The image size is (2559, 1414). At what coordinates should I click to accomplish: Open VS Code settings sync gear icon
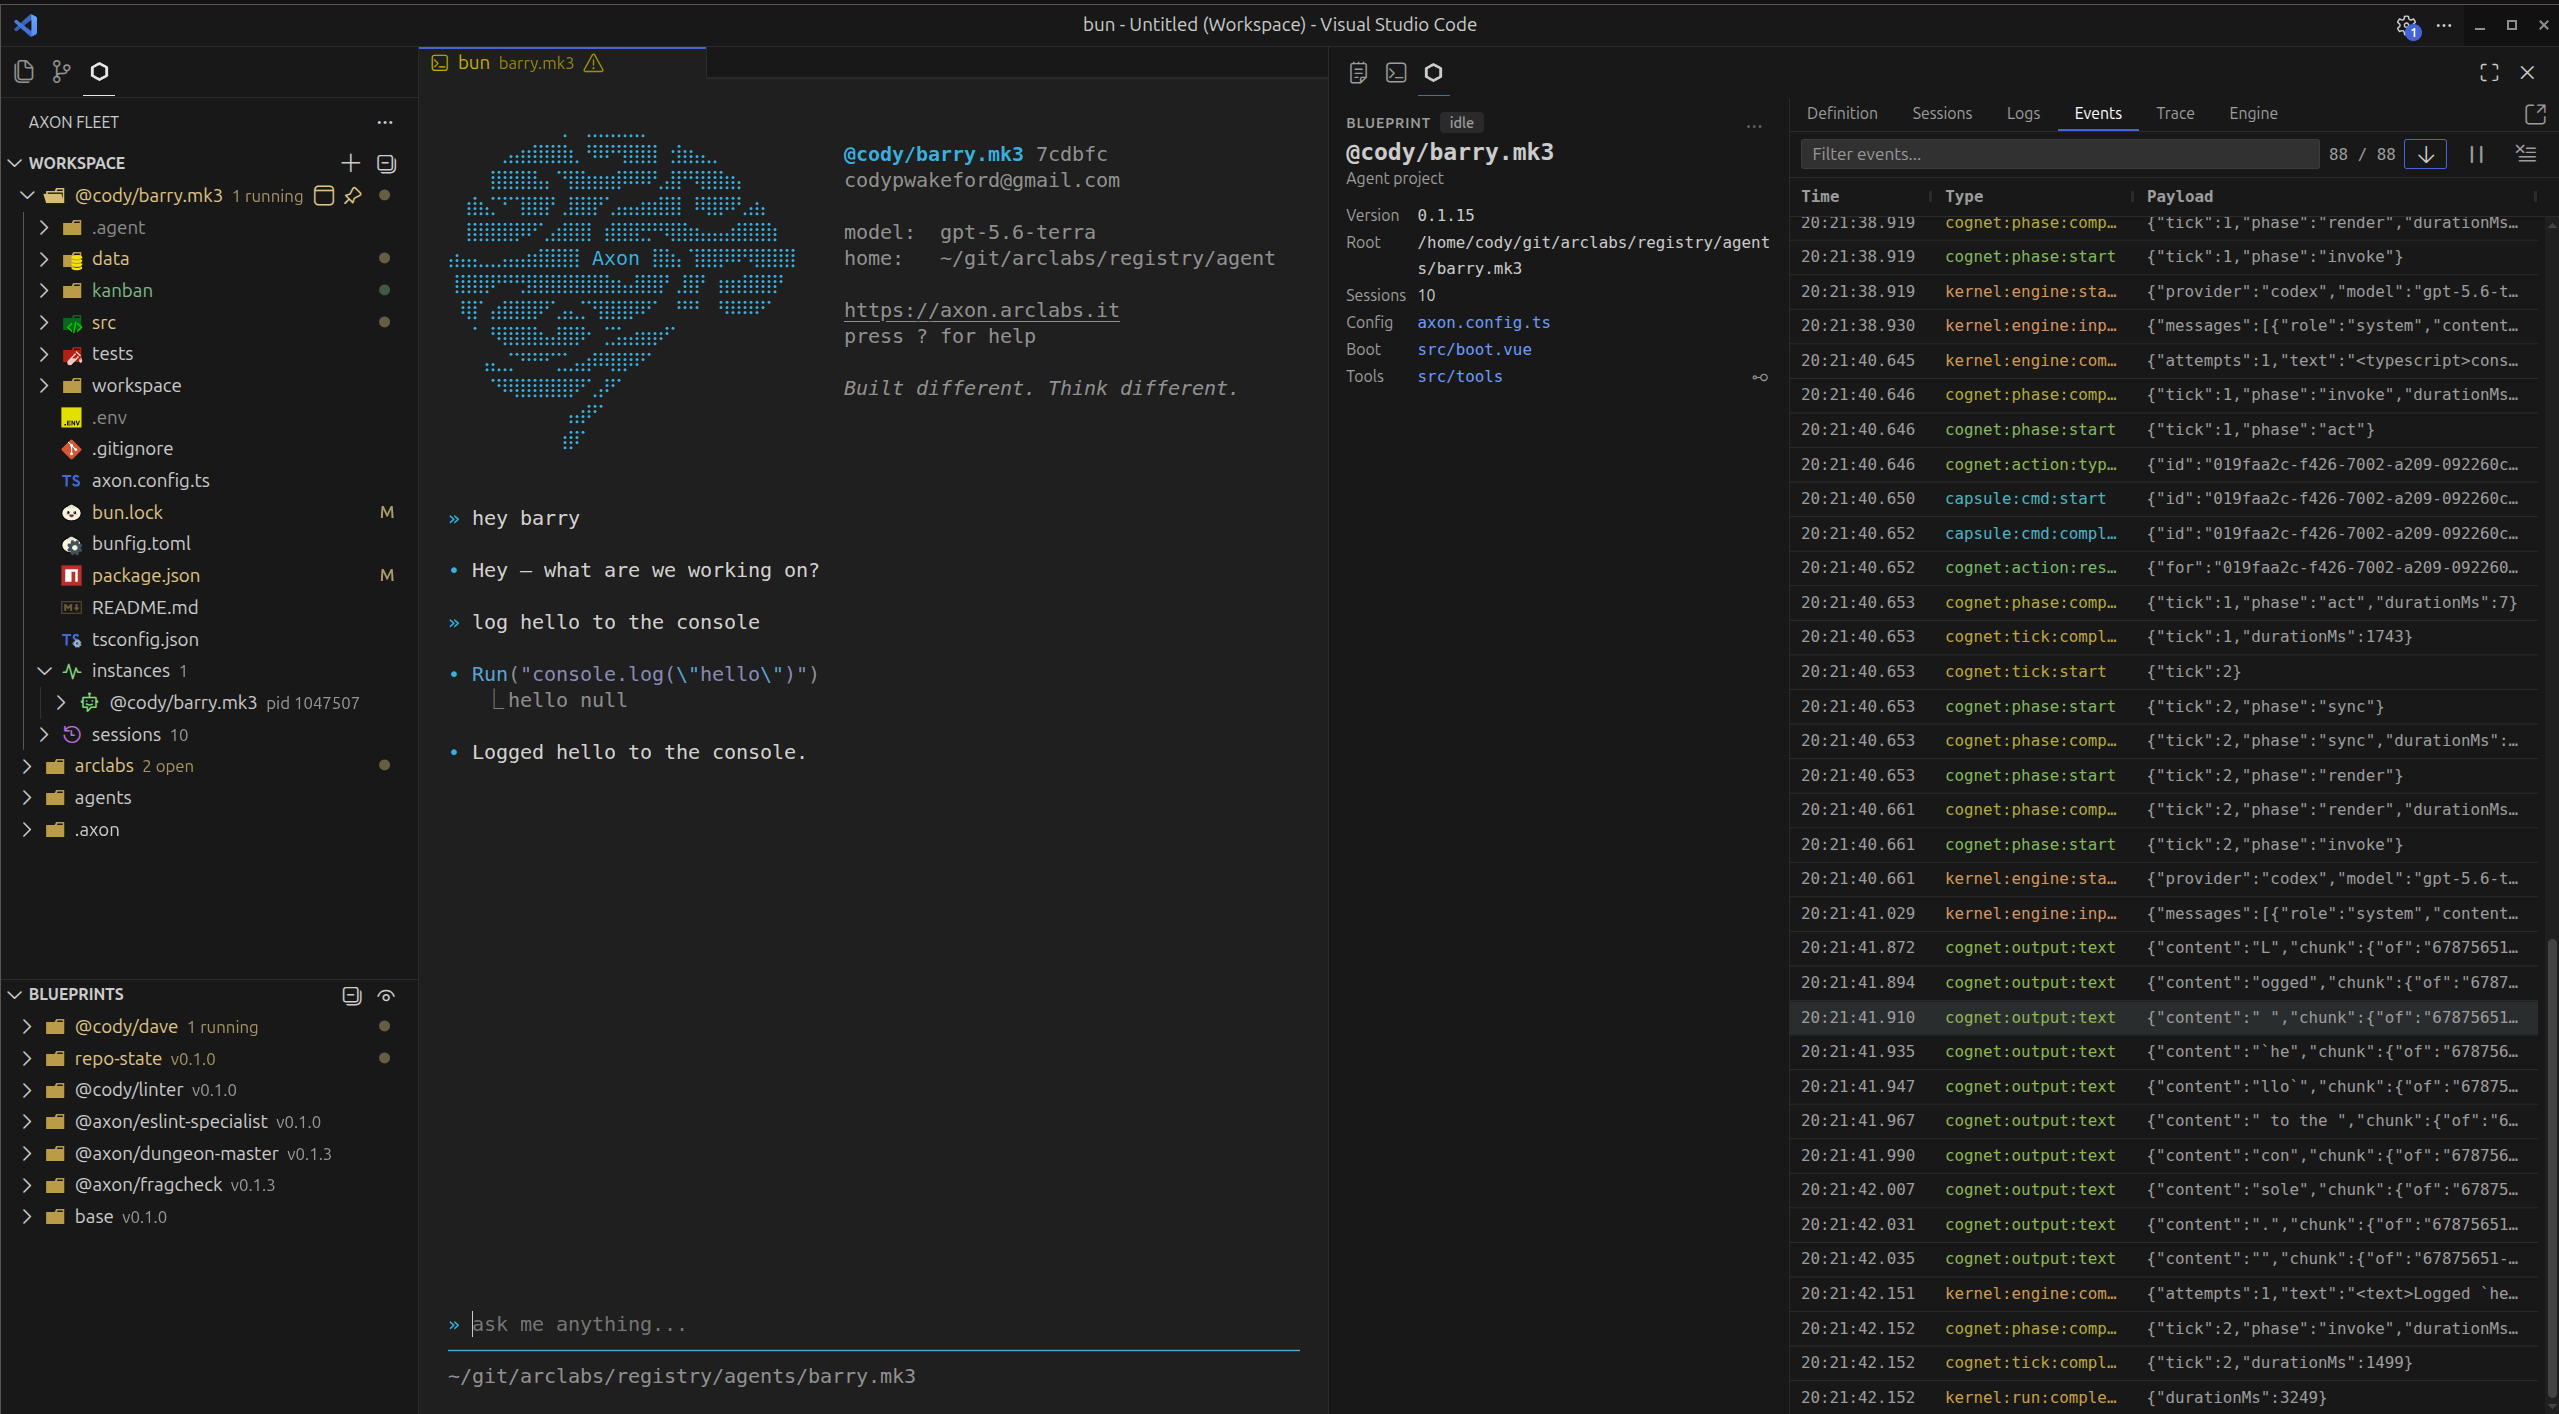pos(2408,25)
